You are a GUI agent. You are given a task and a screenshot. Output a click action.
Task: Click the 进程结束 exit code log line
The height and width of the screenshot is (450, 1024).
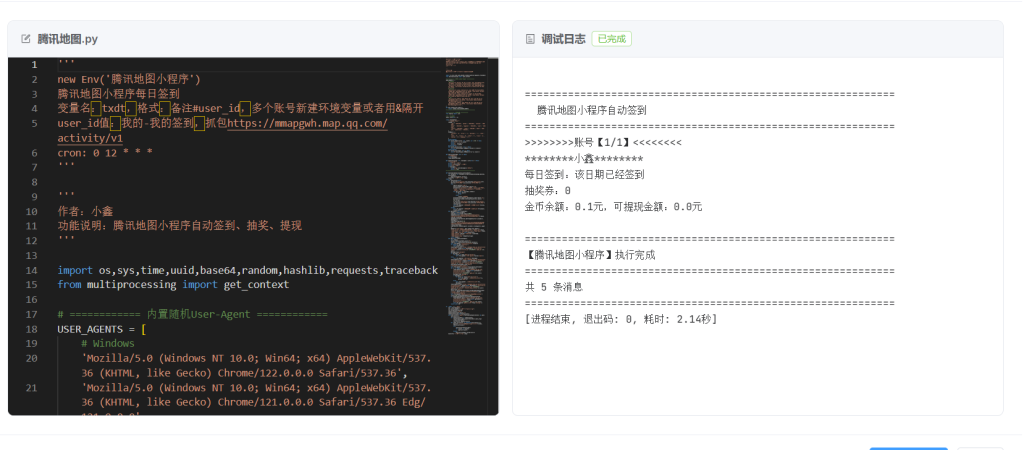click(620, 318)
